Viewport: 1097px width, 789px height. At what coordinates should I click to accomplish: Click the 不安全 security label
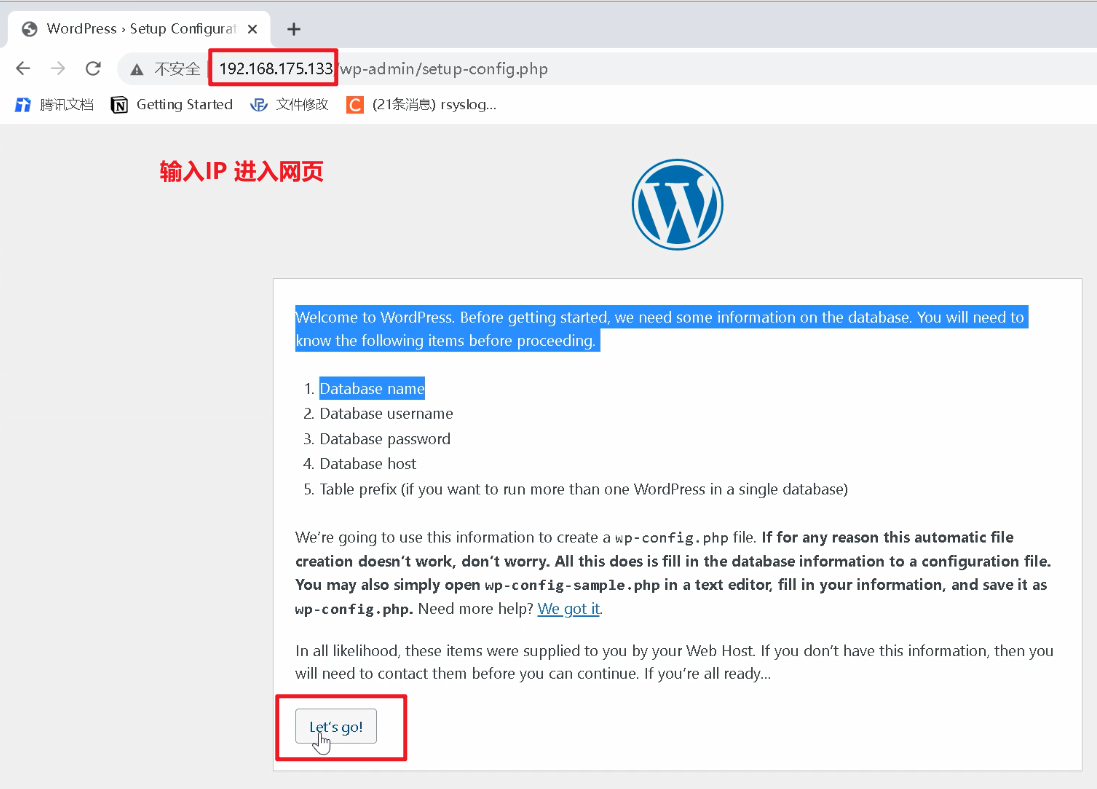(x=177, y=69)
